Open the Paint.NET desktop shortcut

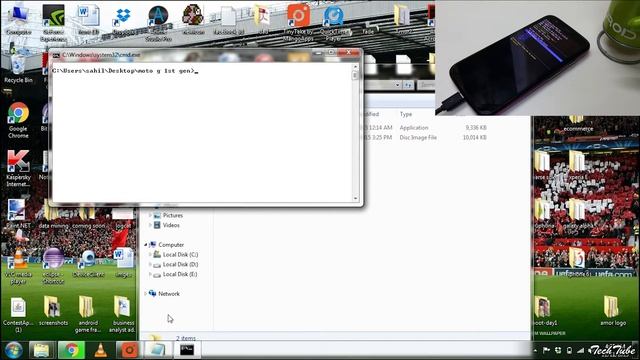point(18,214)
